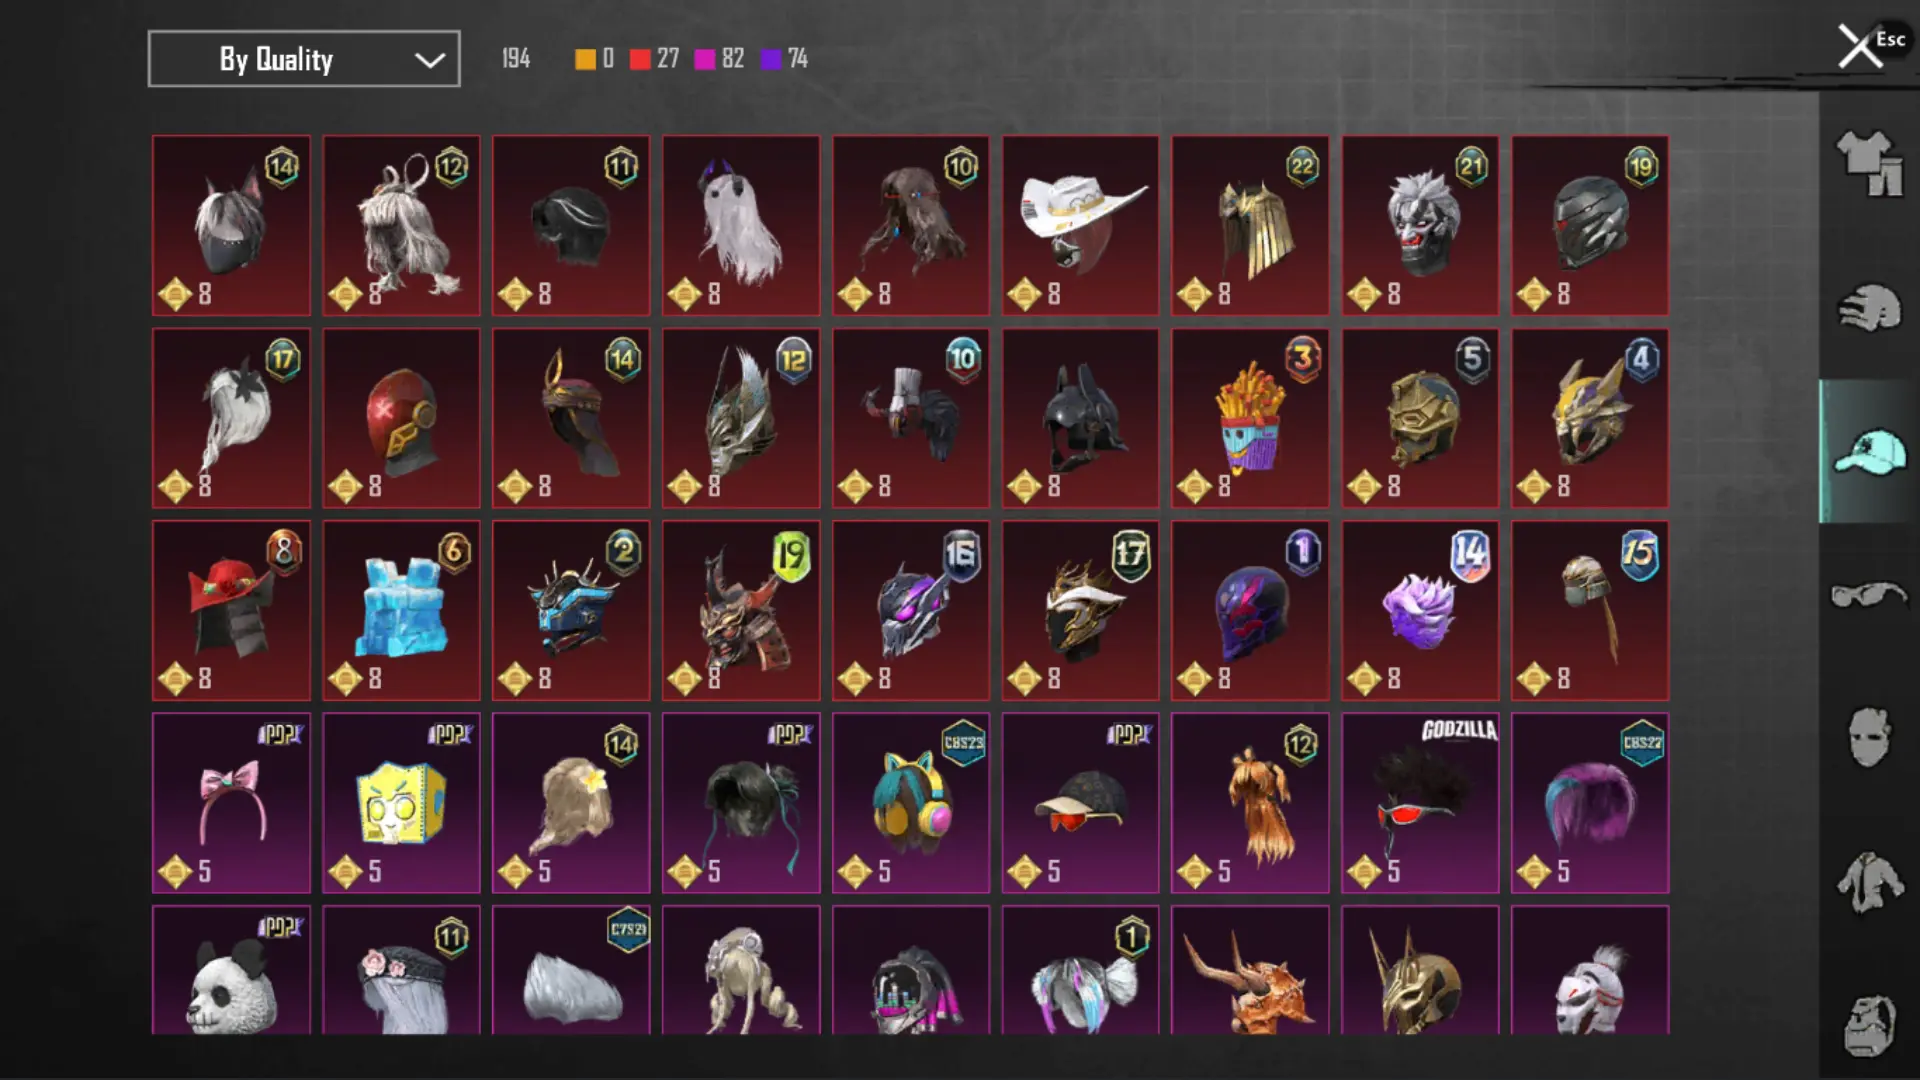Open the outfits category icon in sidebar
1920x1080 pixels.
point(1869,163)
